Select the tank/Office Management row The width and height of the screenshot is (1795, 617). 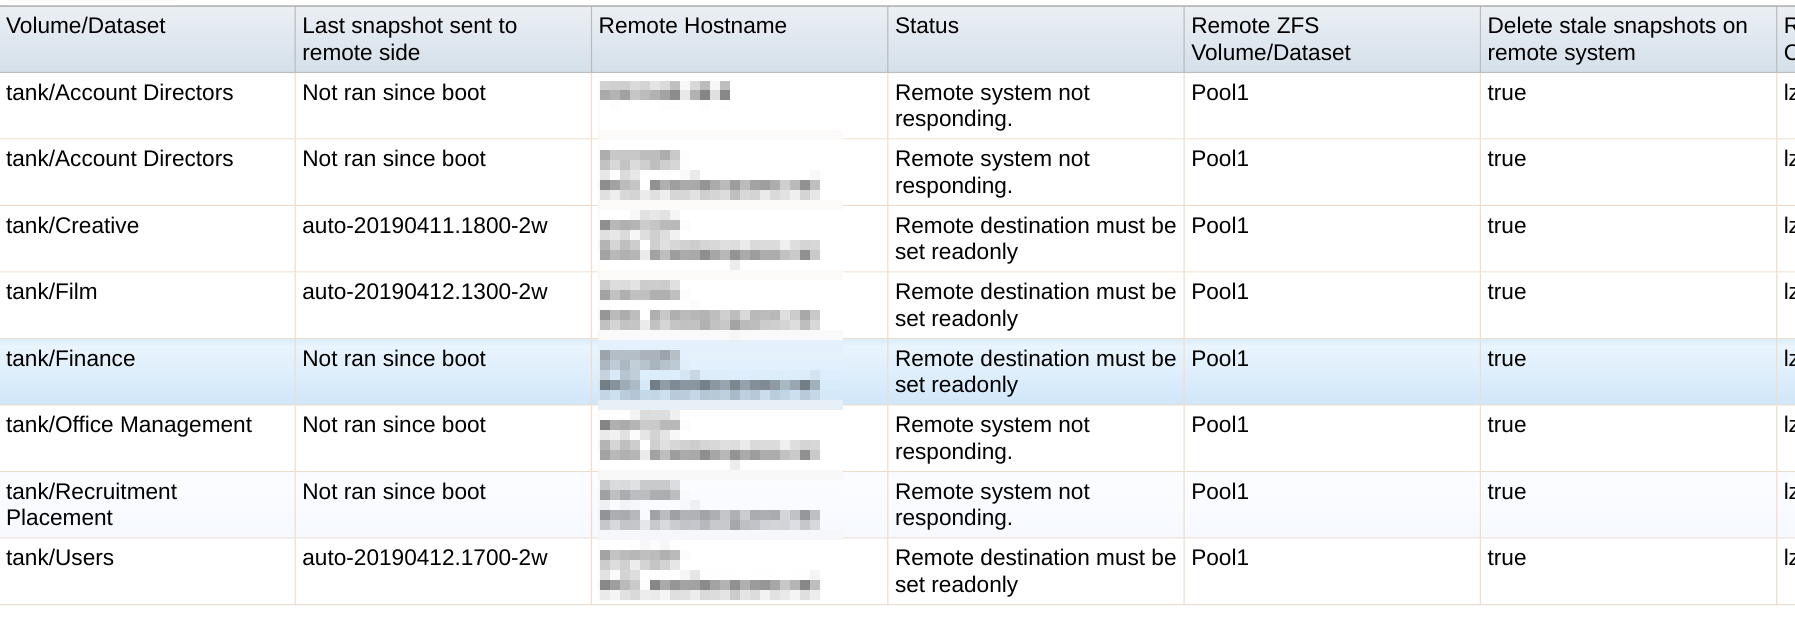tap(129, 425)
